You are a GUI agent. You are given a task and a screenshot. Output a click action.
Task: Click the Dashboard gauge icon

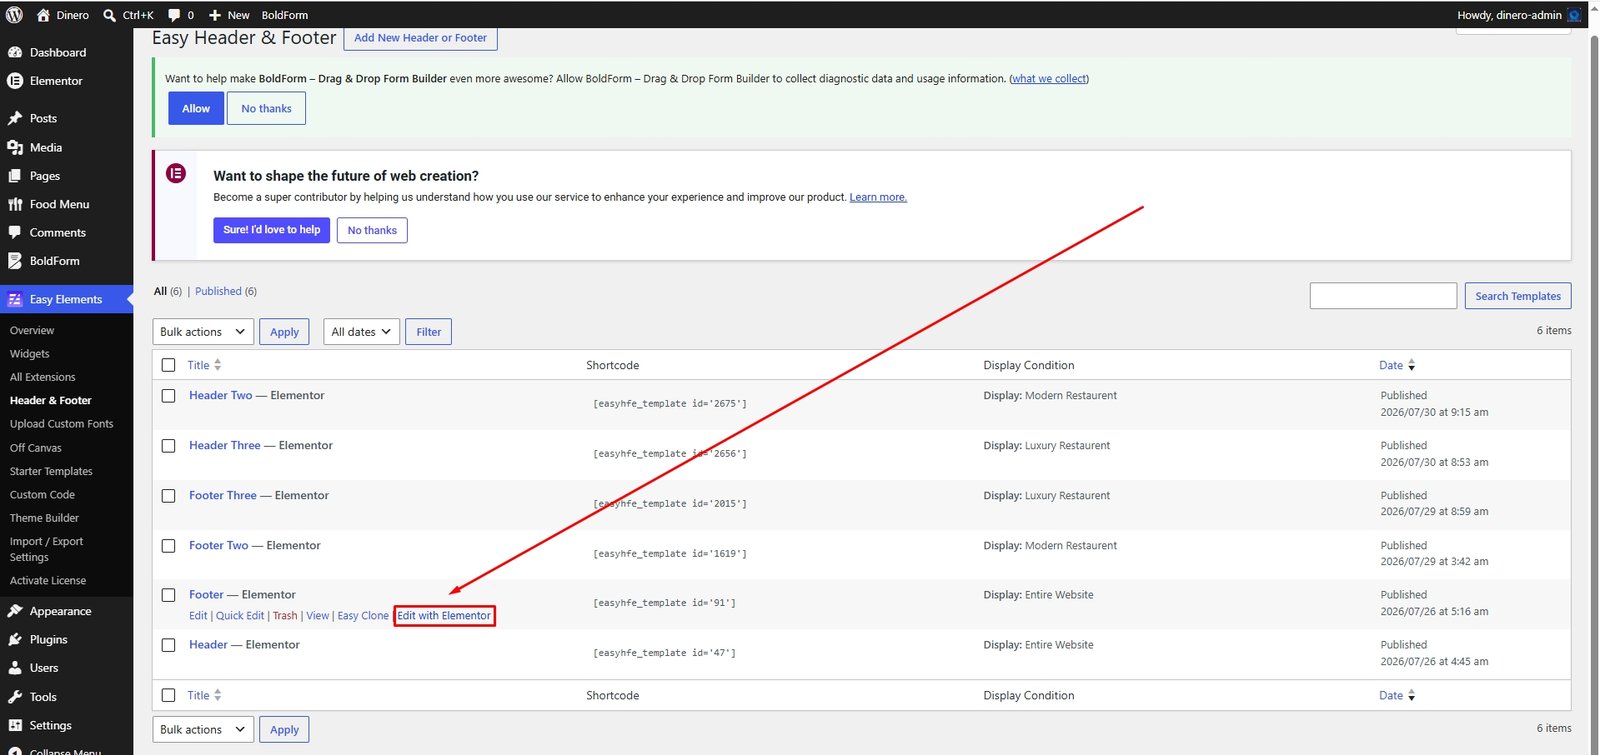pos(15,52)
